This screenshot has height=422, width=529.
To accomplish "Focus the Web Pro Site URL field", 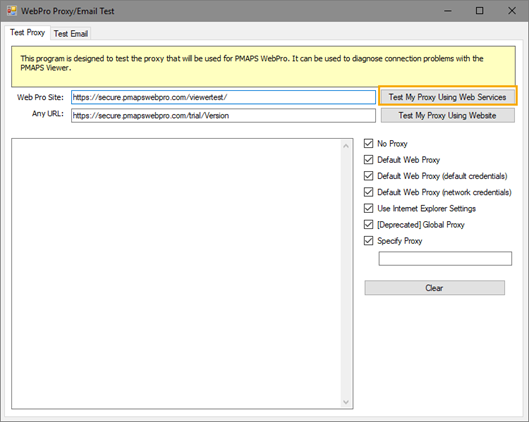I will pos(223,97).
